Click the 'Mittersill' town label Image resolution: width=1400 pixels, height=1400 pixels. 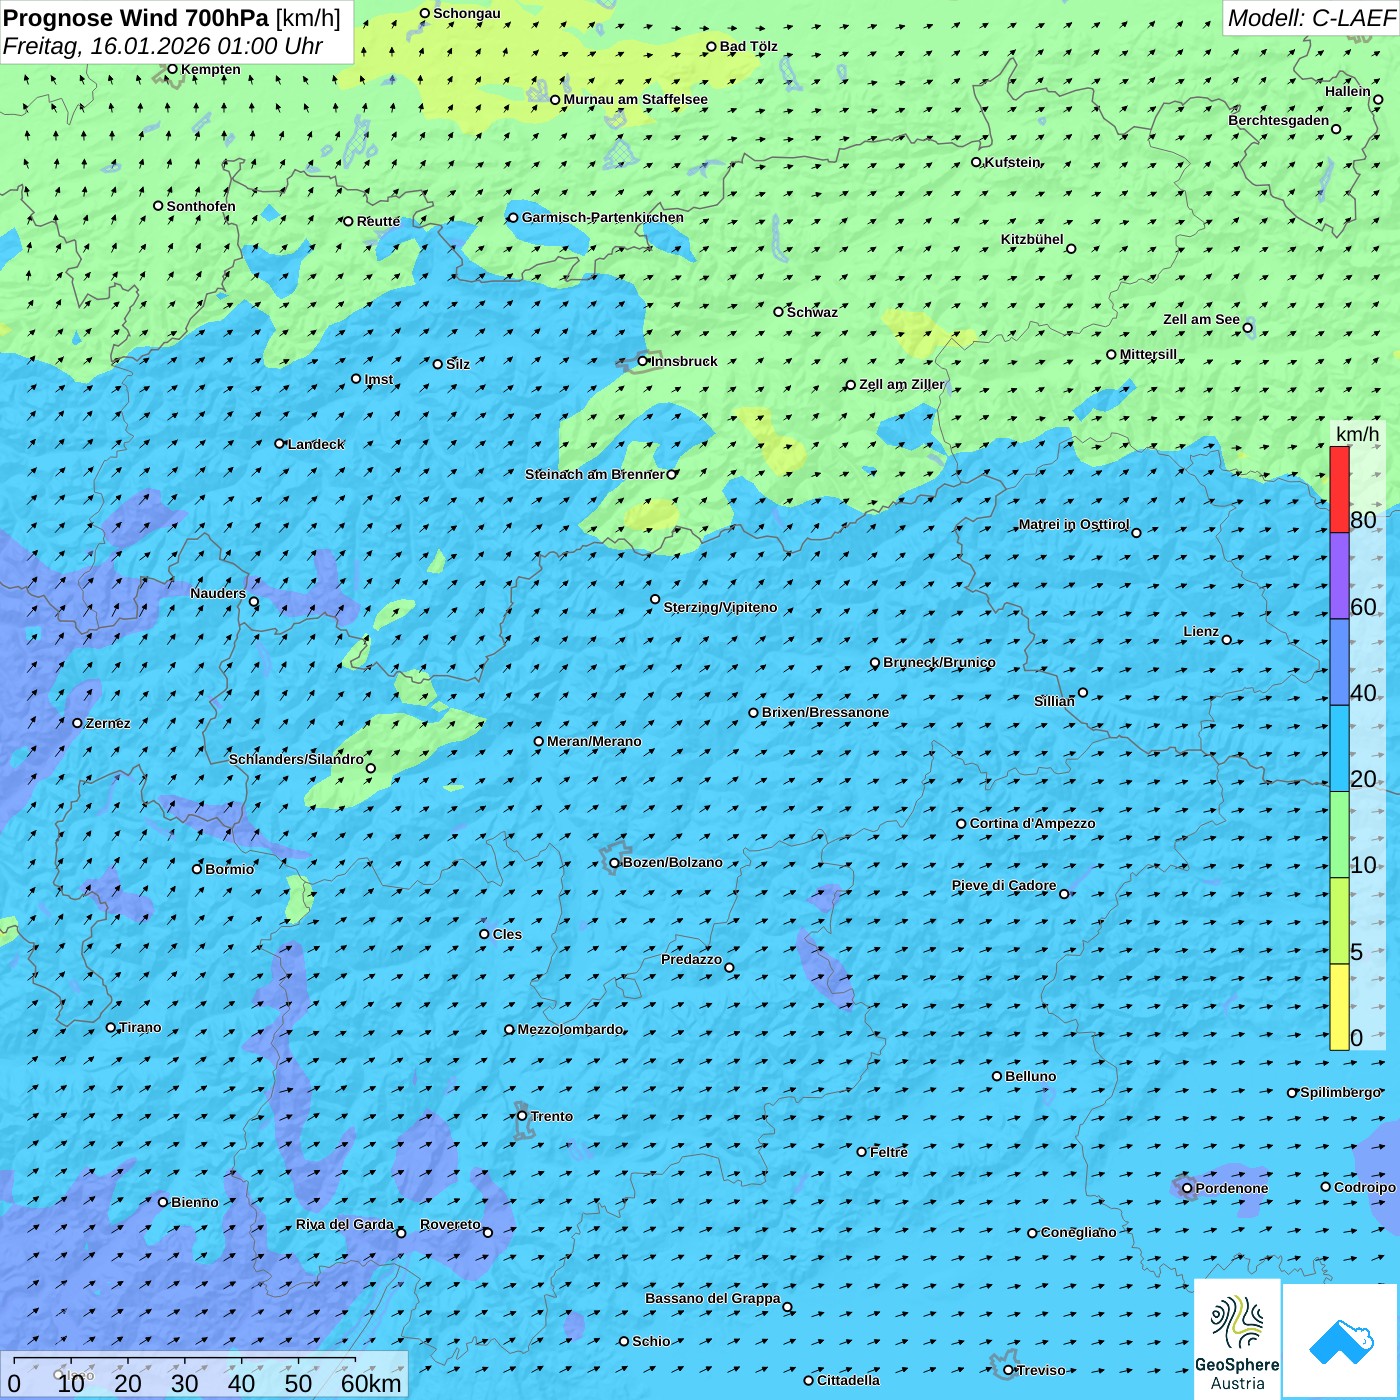1148,354
